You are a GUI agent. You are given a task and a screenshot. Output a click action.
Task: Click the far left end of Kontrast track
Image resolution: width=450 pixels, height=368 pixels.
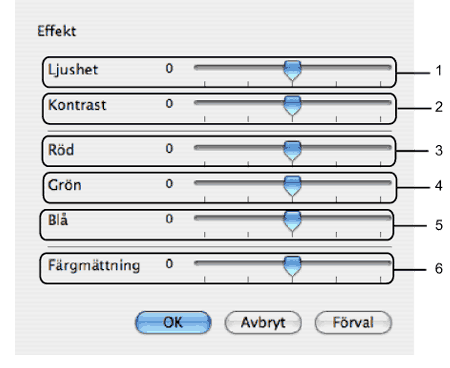tap(197, 103)
